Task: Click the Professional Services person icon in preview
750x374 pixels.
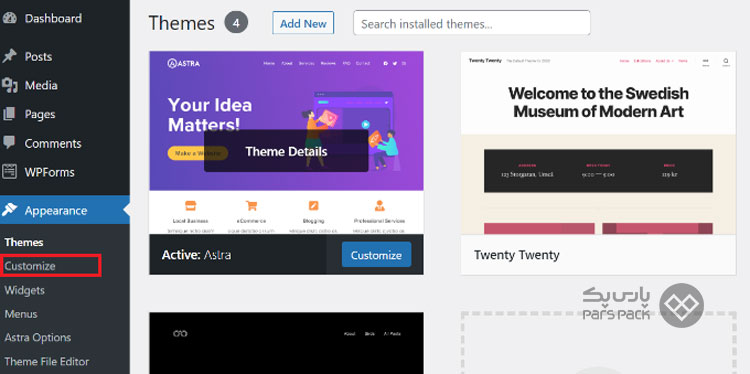Action: [379, 206]
